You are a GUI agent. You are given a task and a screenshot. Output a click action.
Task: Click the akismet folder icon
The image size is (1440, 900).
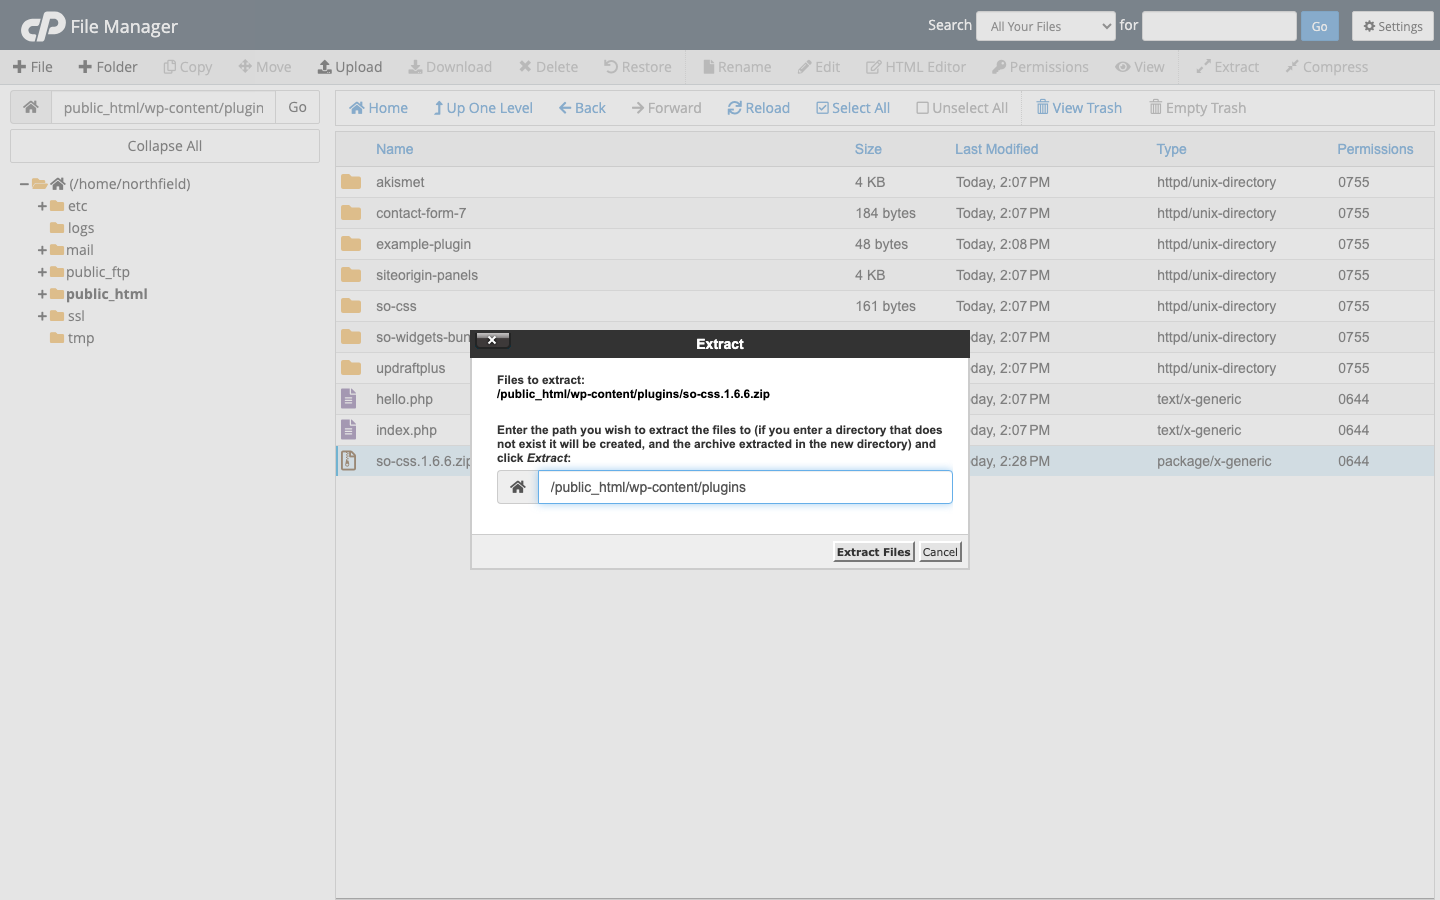click(x=351, y=182)
